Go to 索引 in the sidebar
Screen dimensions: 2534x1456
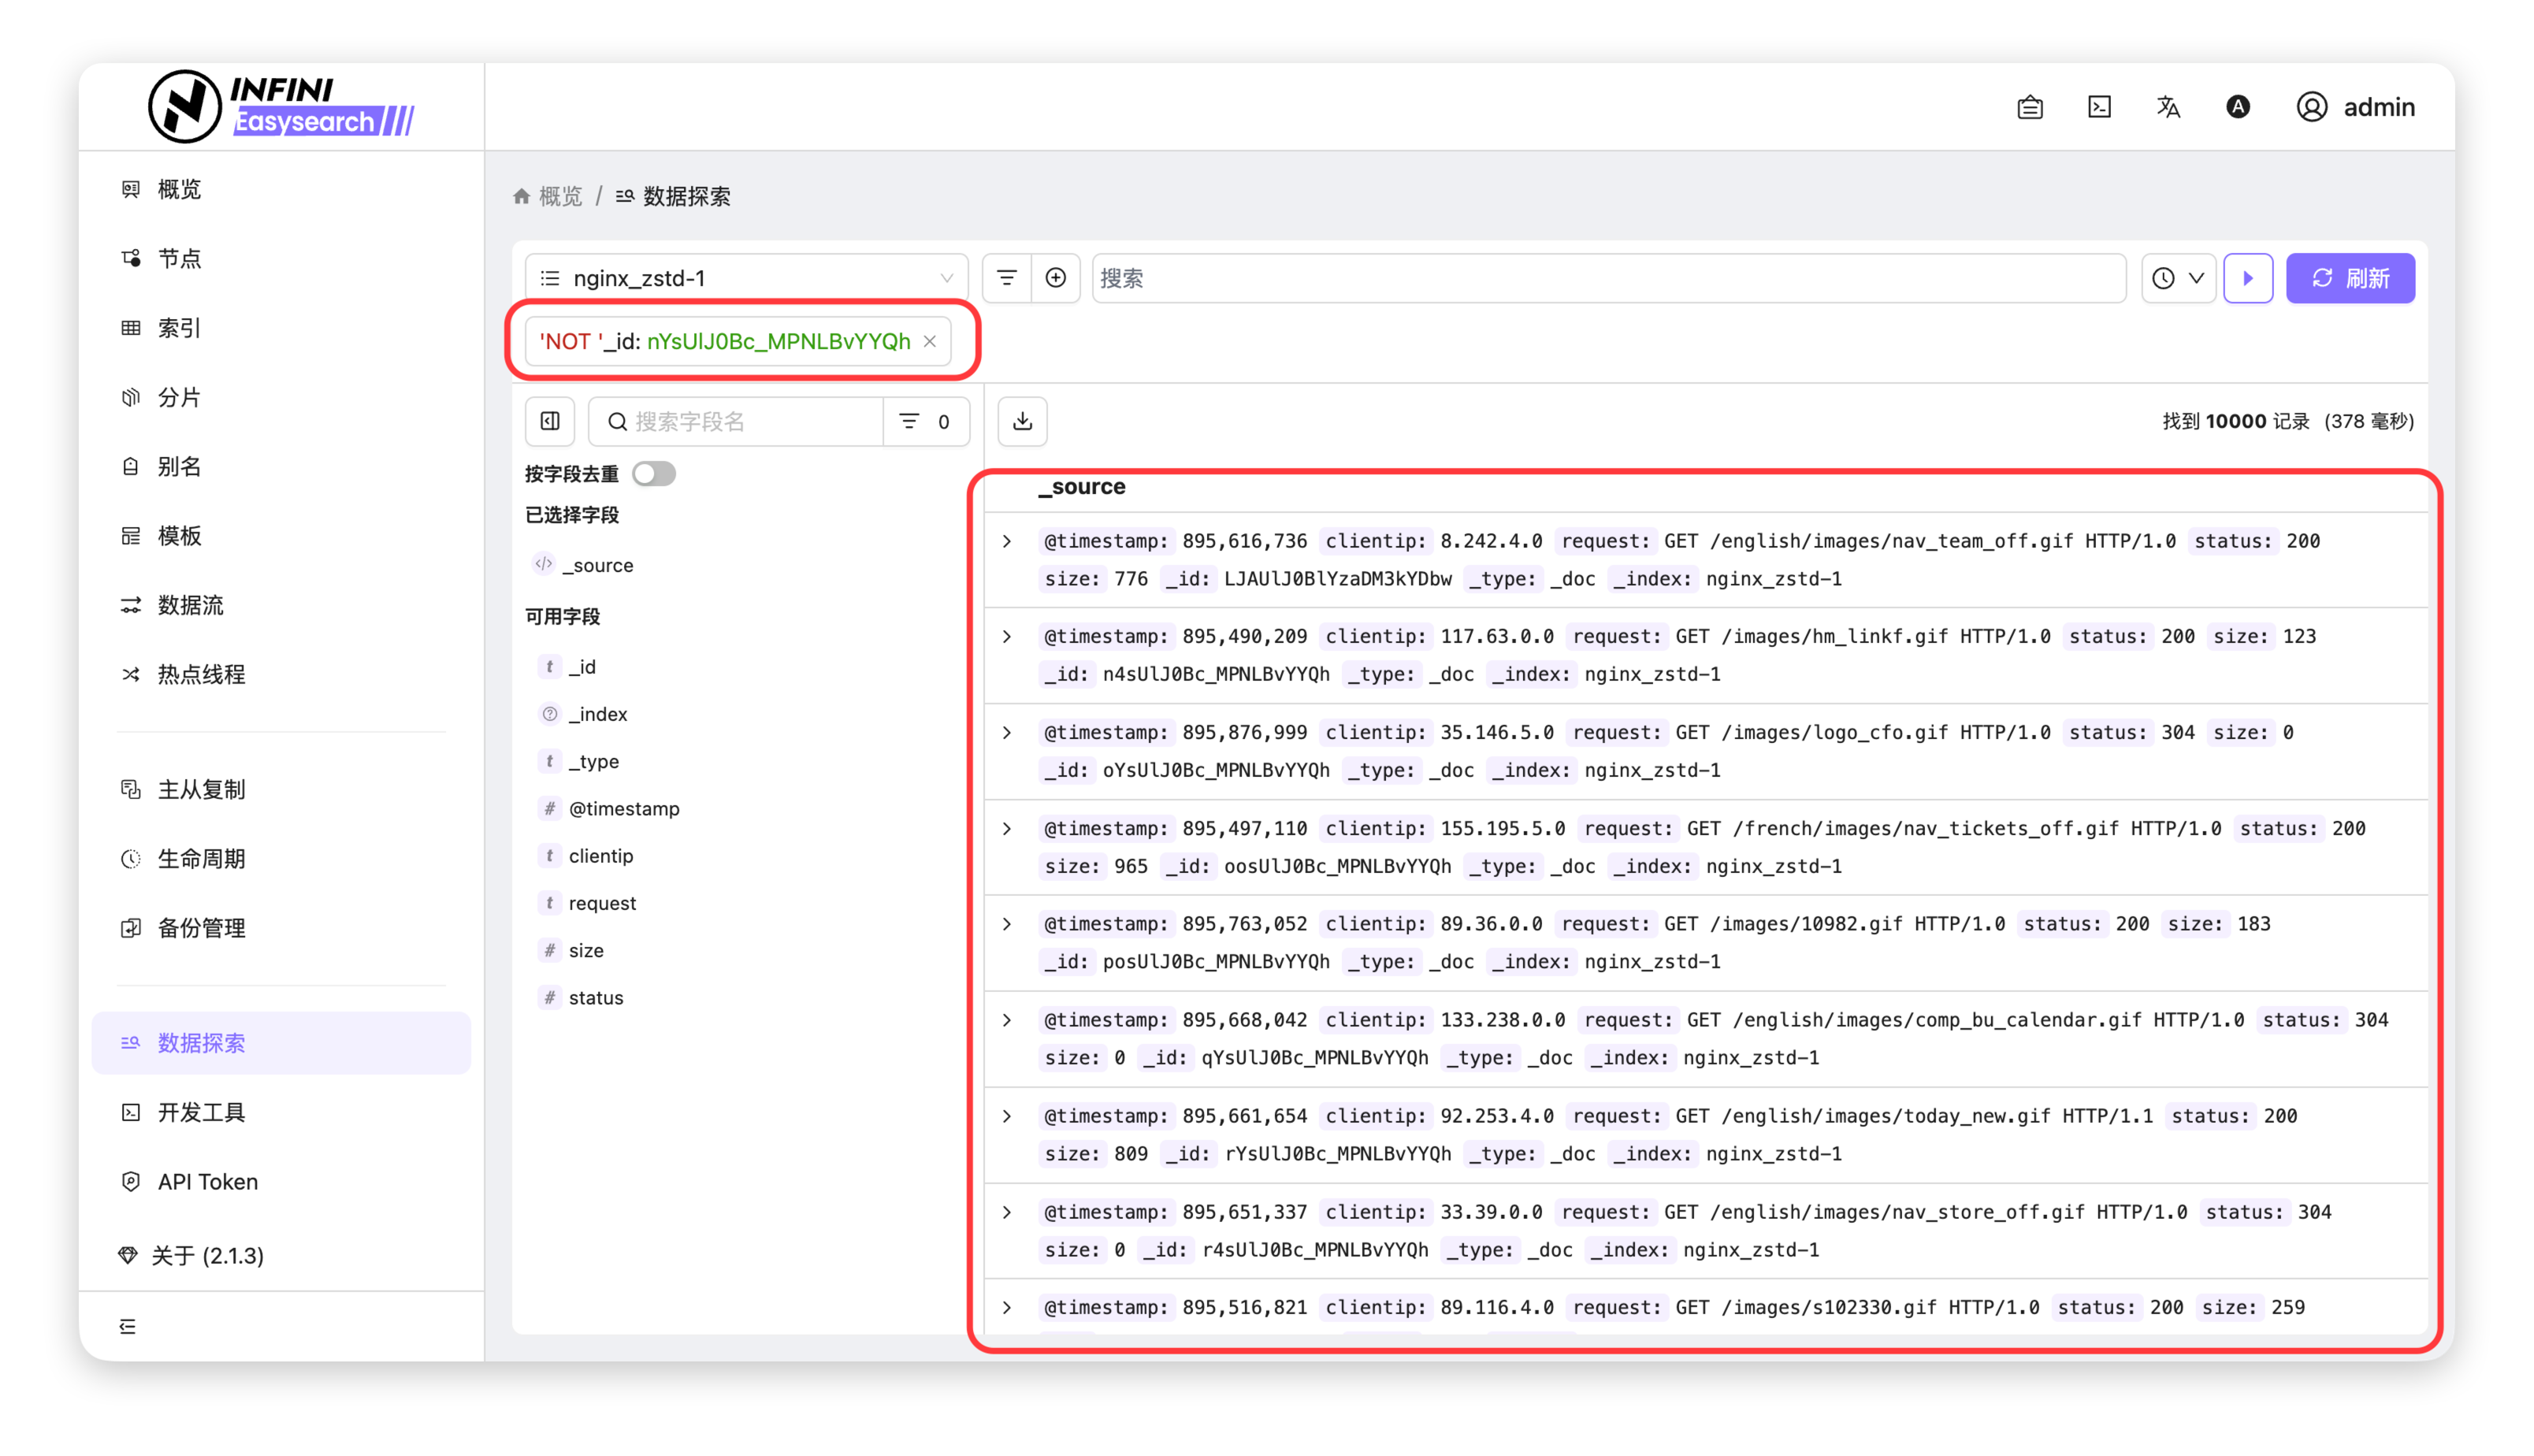pyautogui.click(x=179, y=328)
